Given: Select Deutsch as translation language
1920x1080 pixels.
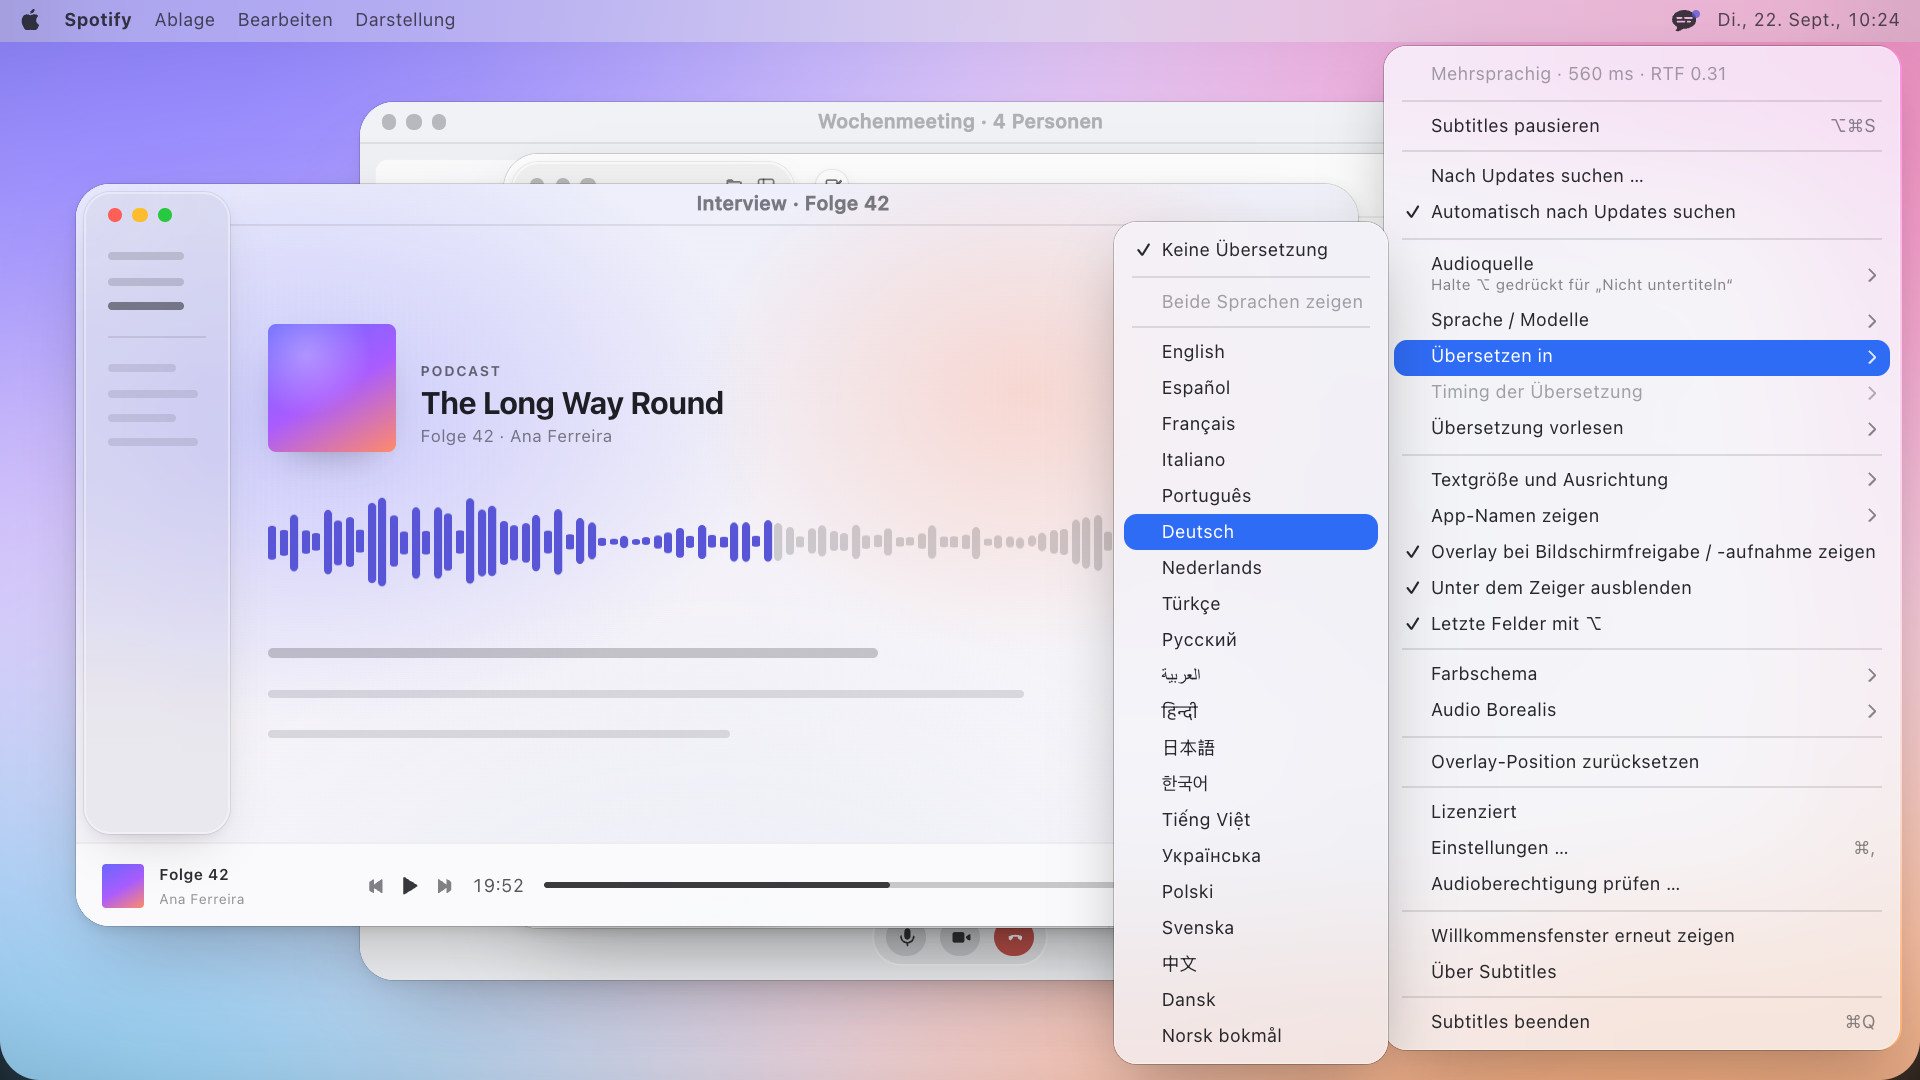Looking at the screenshot, I should point(1251,532).
